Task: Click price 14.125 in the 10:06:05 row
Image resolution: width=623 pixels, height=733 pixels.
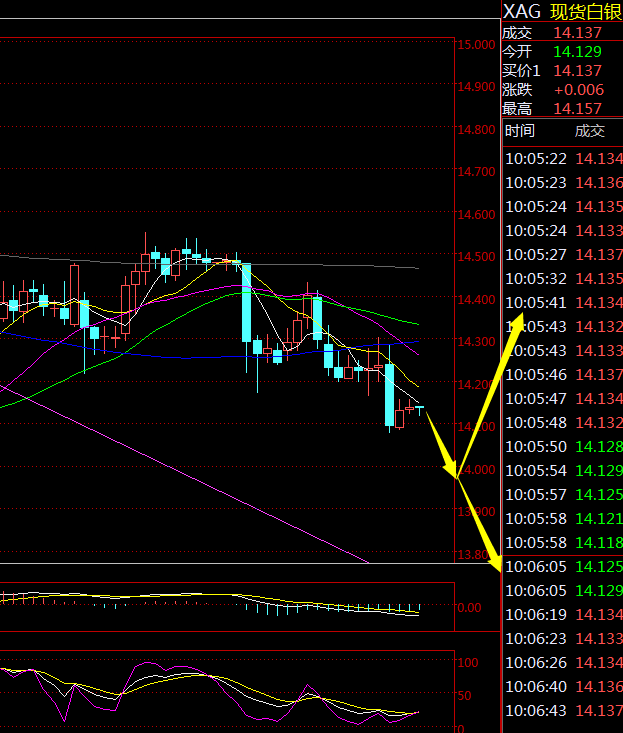Action: pyautogui.click(x=599, y=567)
